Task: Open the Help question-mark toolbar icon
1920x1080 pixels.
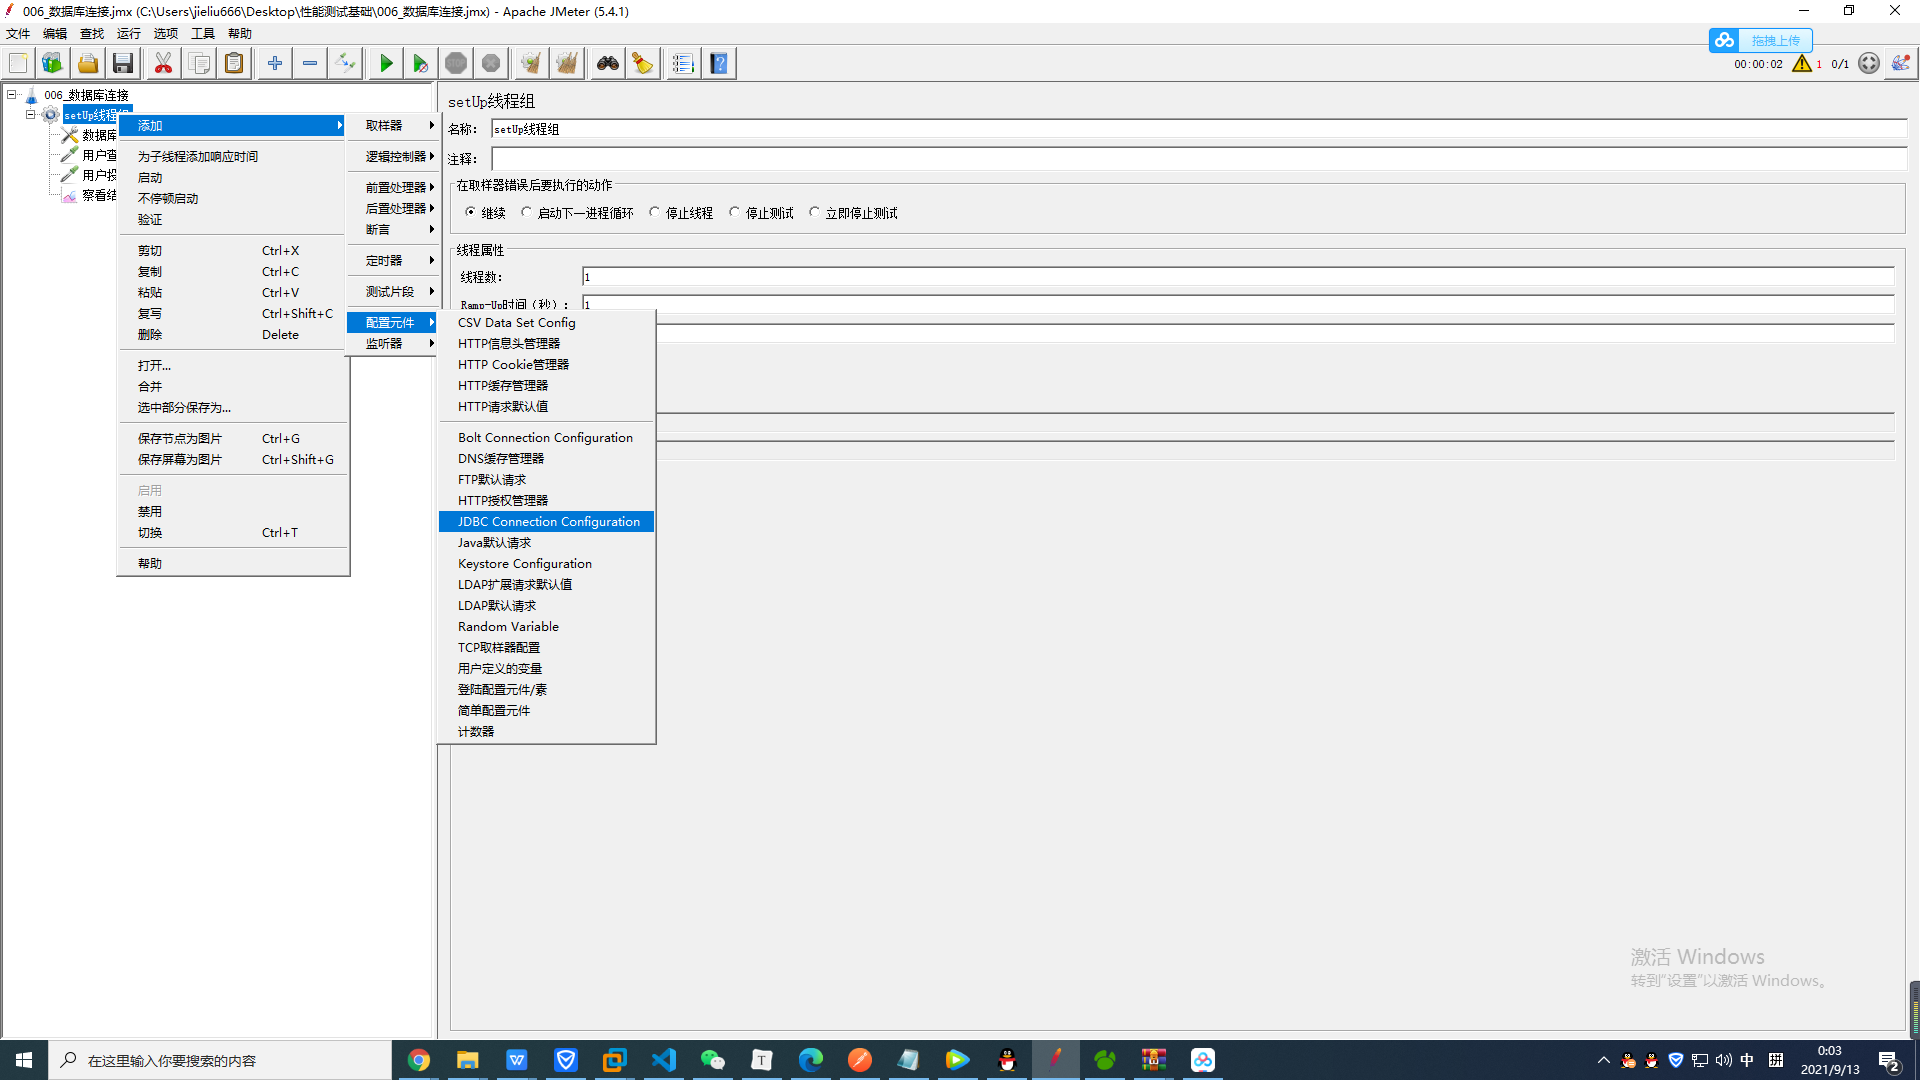Action: click(x=719, y=64)
